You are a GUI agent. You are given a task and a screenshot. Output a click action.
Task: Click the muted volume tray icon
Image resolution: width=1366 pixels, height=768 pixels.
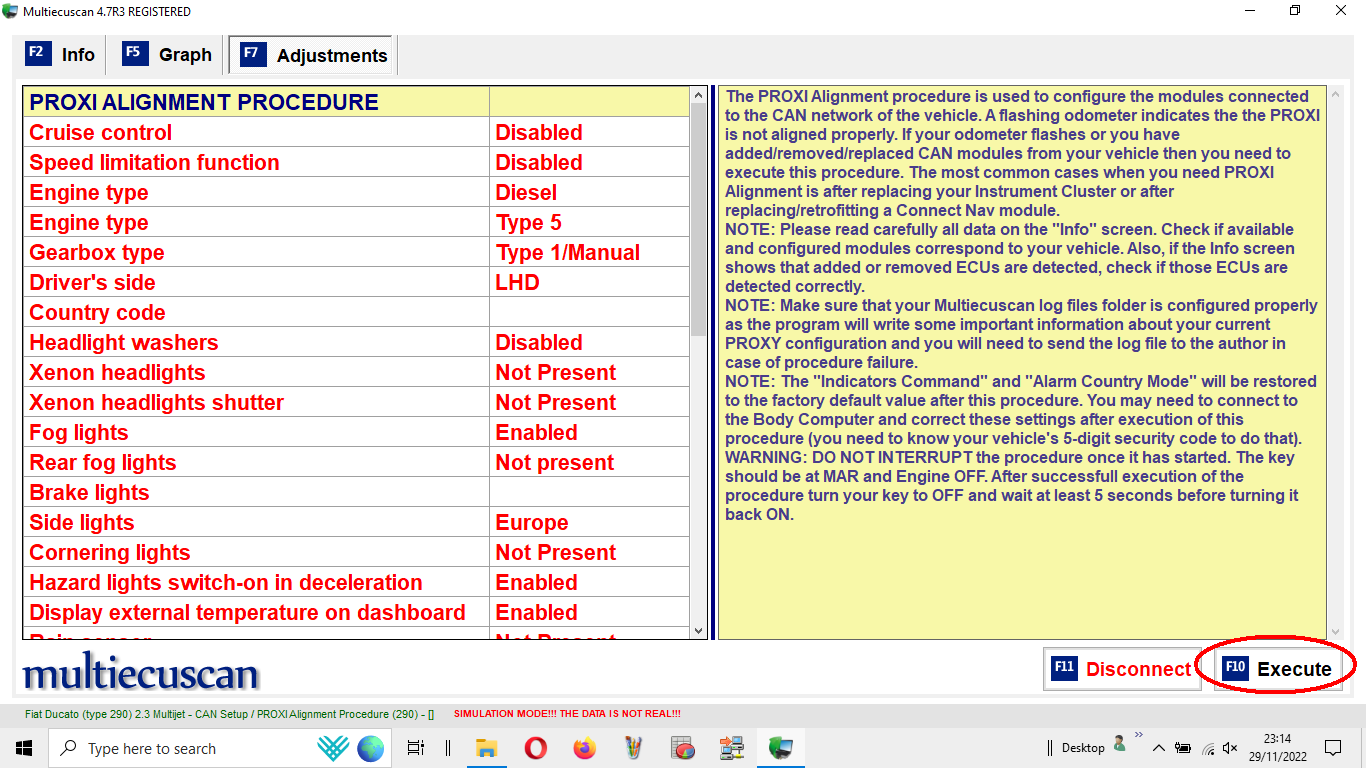1230,748
